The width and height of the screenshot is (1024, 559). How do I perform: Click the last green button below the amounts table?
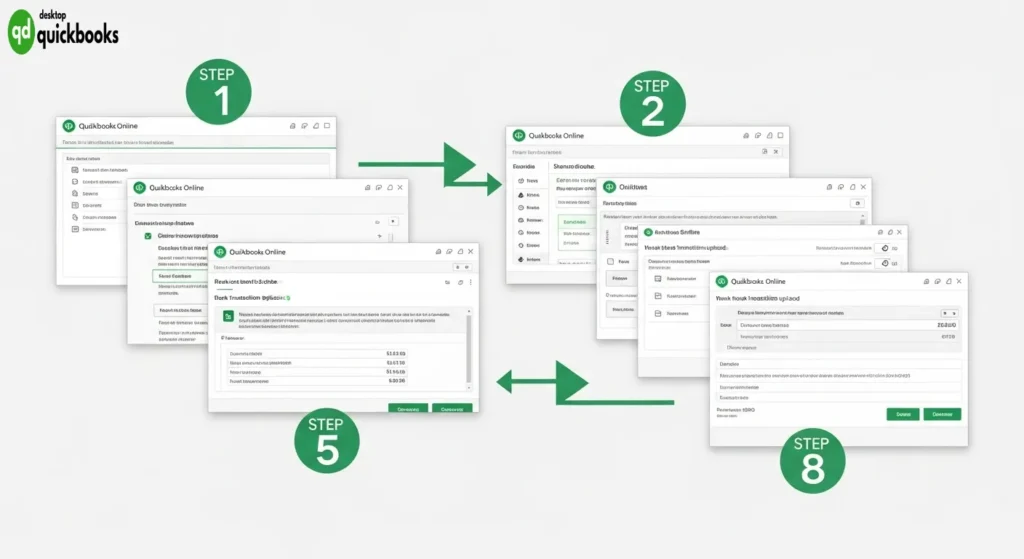click(452, 409)
